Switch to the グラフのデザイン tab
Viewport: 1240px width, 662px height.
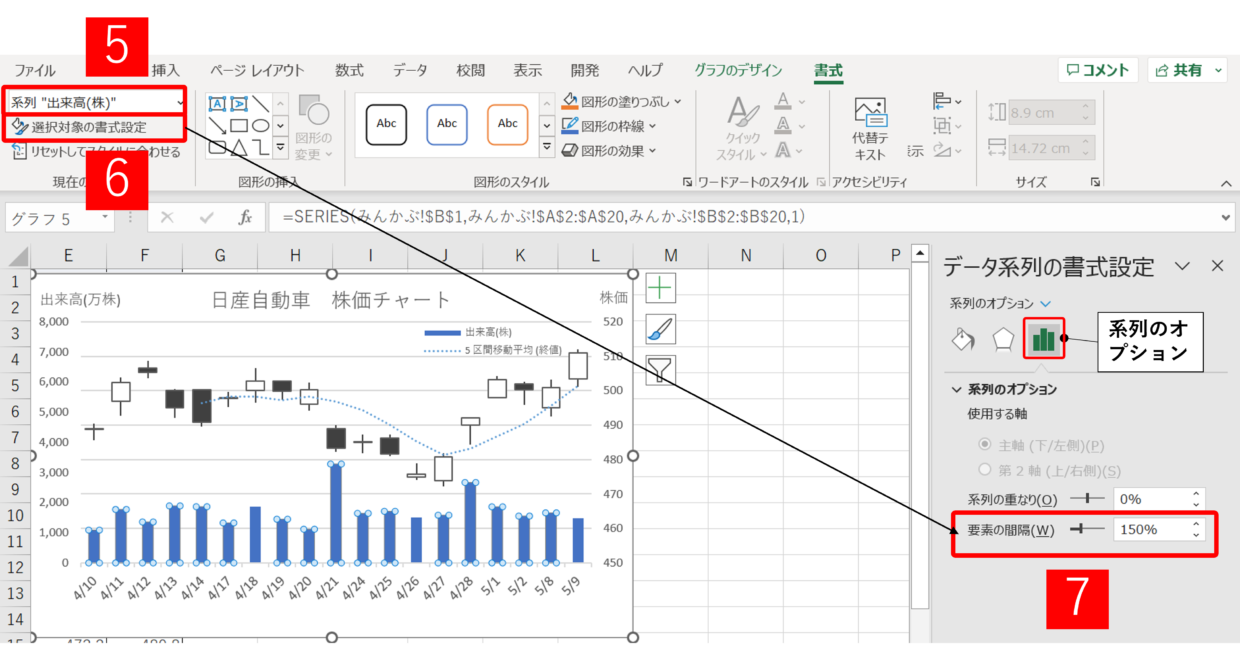pyautogui.click(x=739, y=70)
